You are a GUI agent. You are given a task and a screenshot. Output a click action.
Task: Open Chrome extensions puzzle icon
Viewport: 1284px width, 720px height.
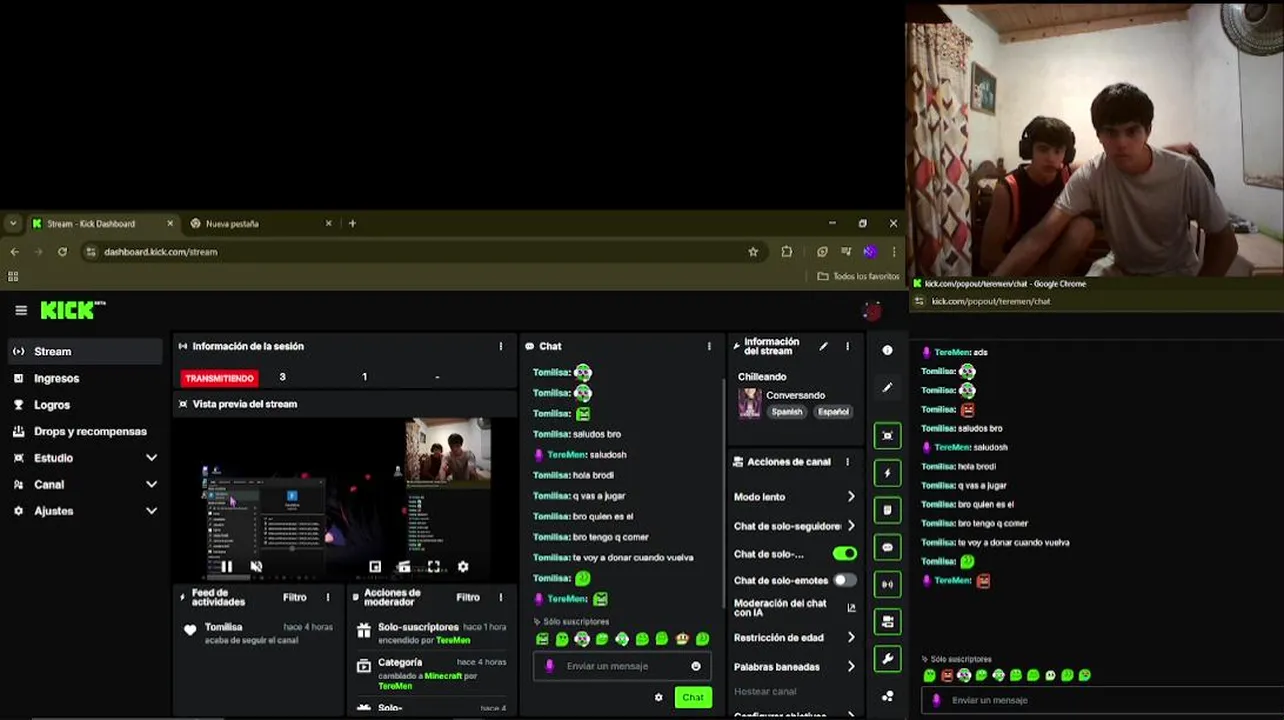pyautogui.click(x=787, y=252)
